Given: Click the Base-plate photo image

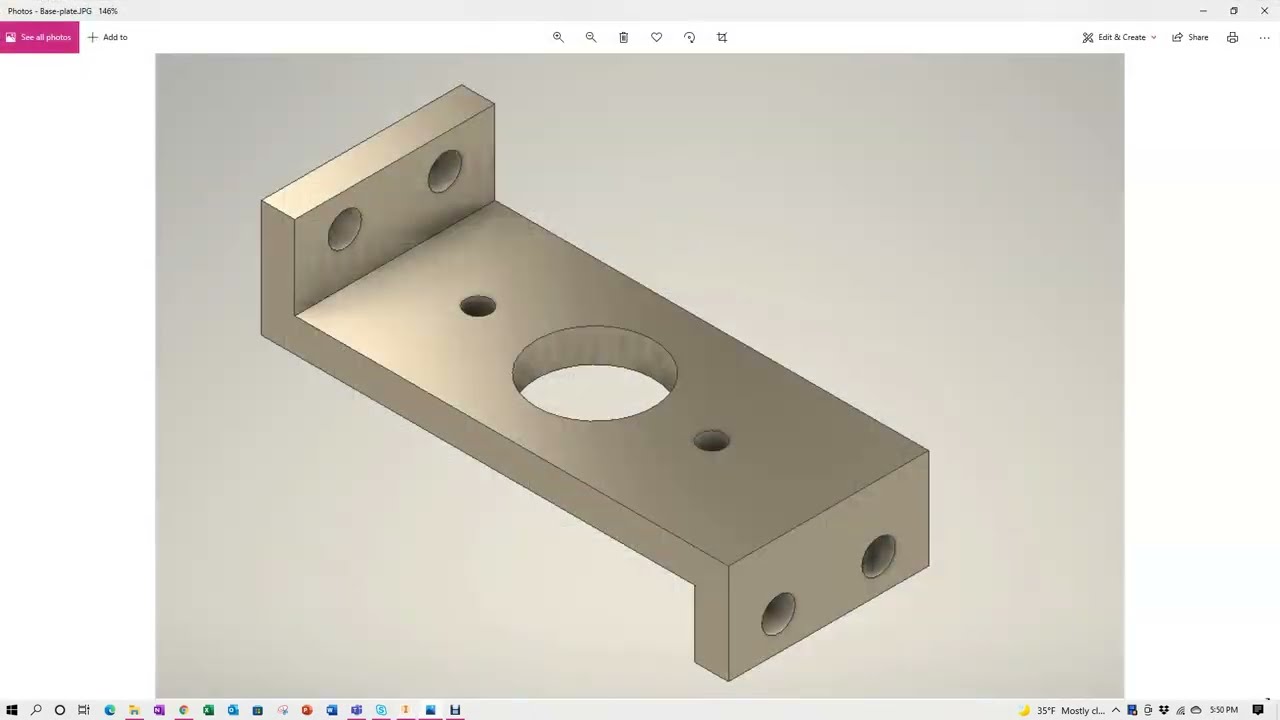Looking at the screenshot, I should (640, 375).
